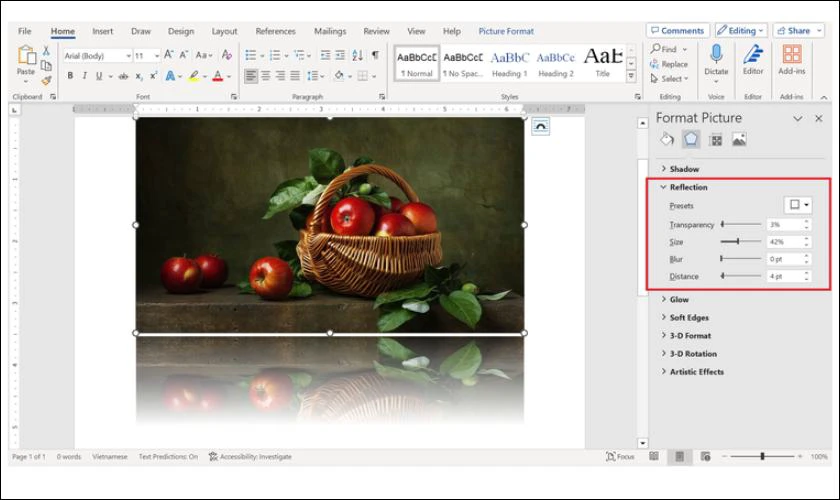Open the Editing mode button

741,31
